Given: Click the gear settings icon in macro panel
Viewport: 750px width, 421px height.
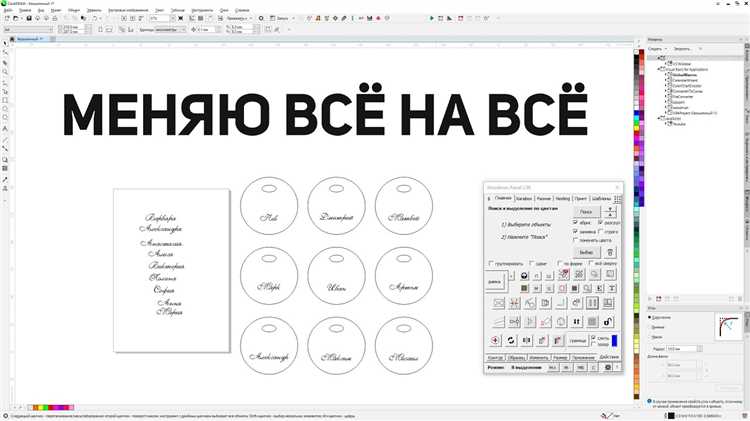Looking at the screenshot, I should click(607, 367).
